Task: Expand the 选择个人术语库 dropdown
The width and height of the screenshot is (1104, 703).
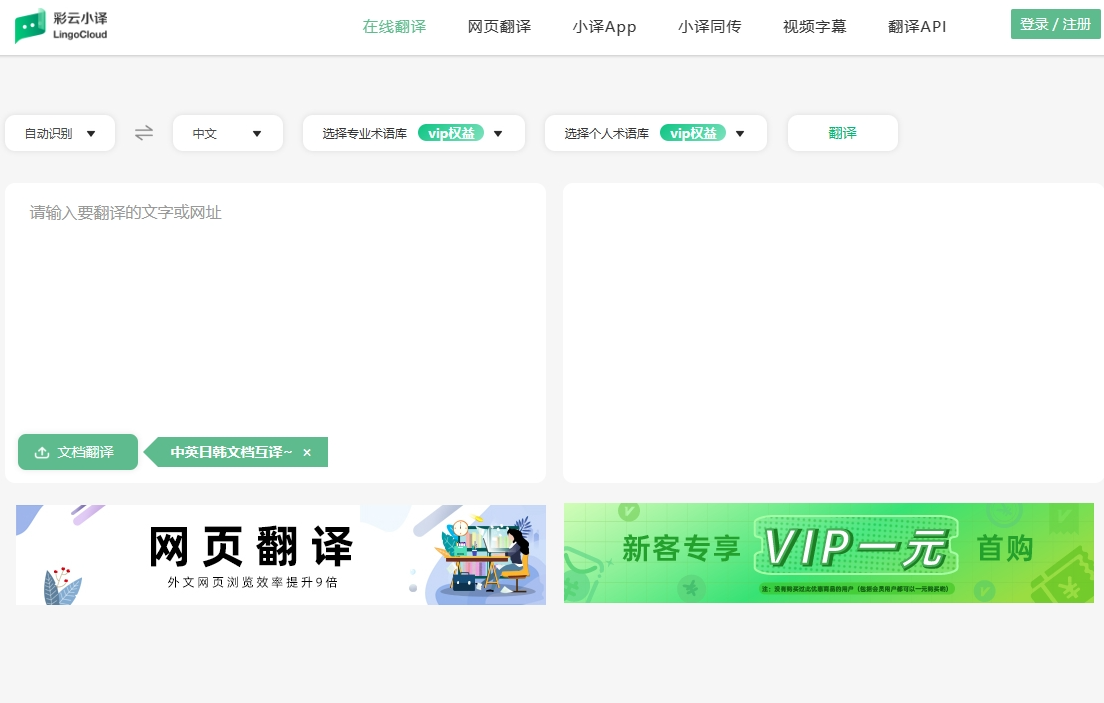Action: point(740,134)
